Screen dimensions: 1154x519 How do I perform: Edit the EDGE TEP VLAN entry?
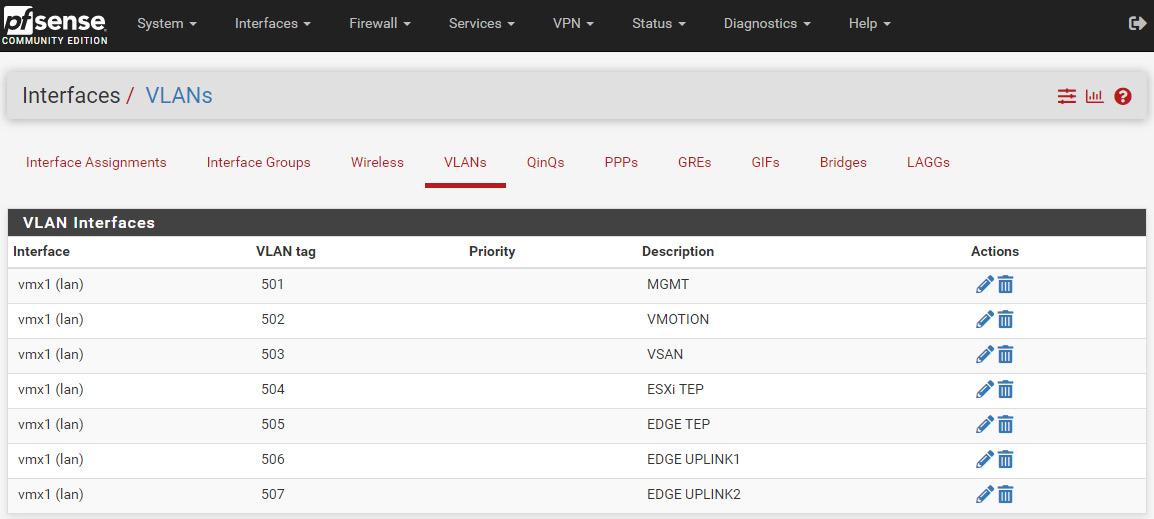coord(984,425)
